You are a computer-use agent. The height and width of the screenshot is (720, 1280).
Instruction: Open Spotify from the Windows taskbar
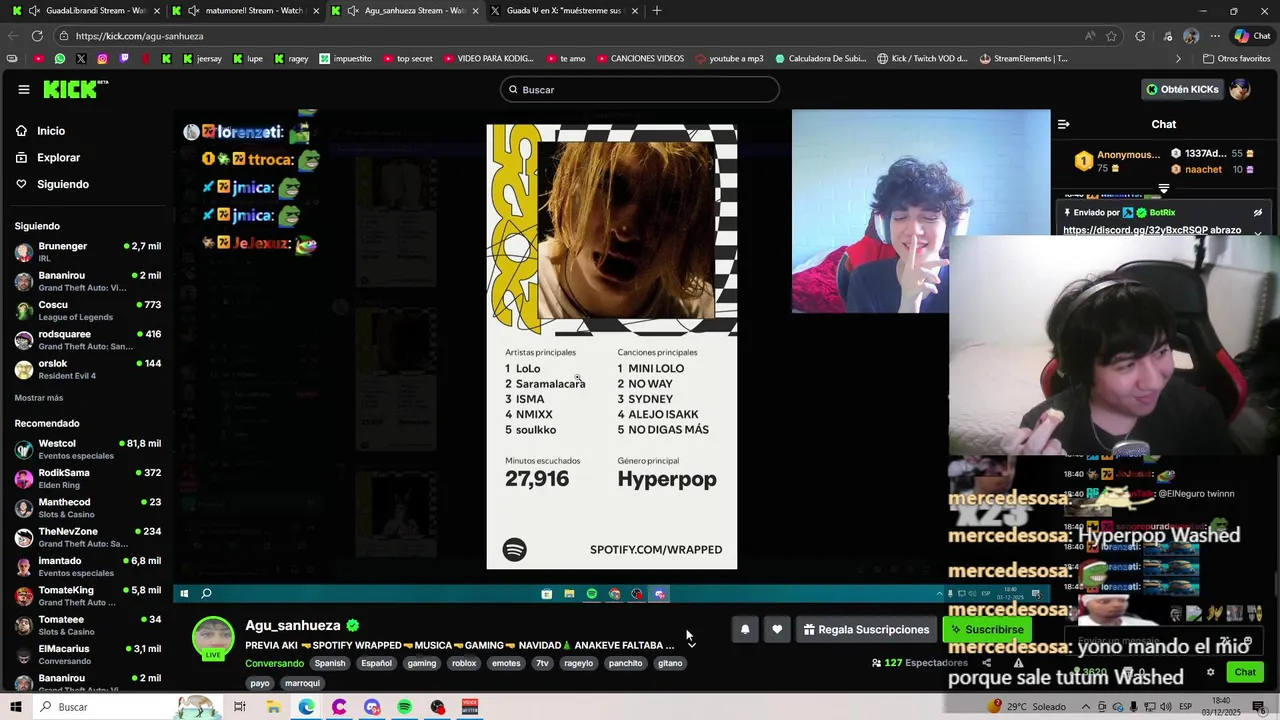pos(404,707)
